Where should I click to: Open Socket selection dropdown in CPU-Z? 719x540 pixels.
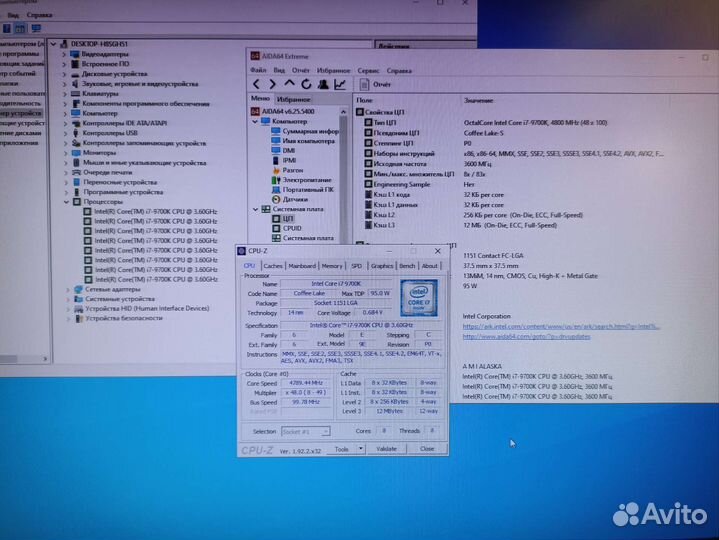coord(305,431)
